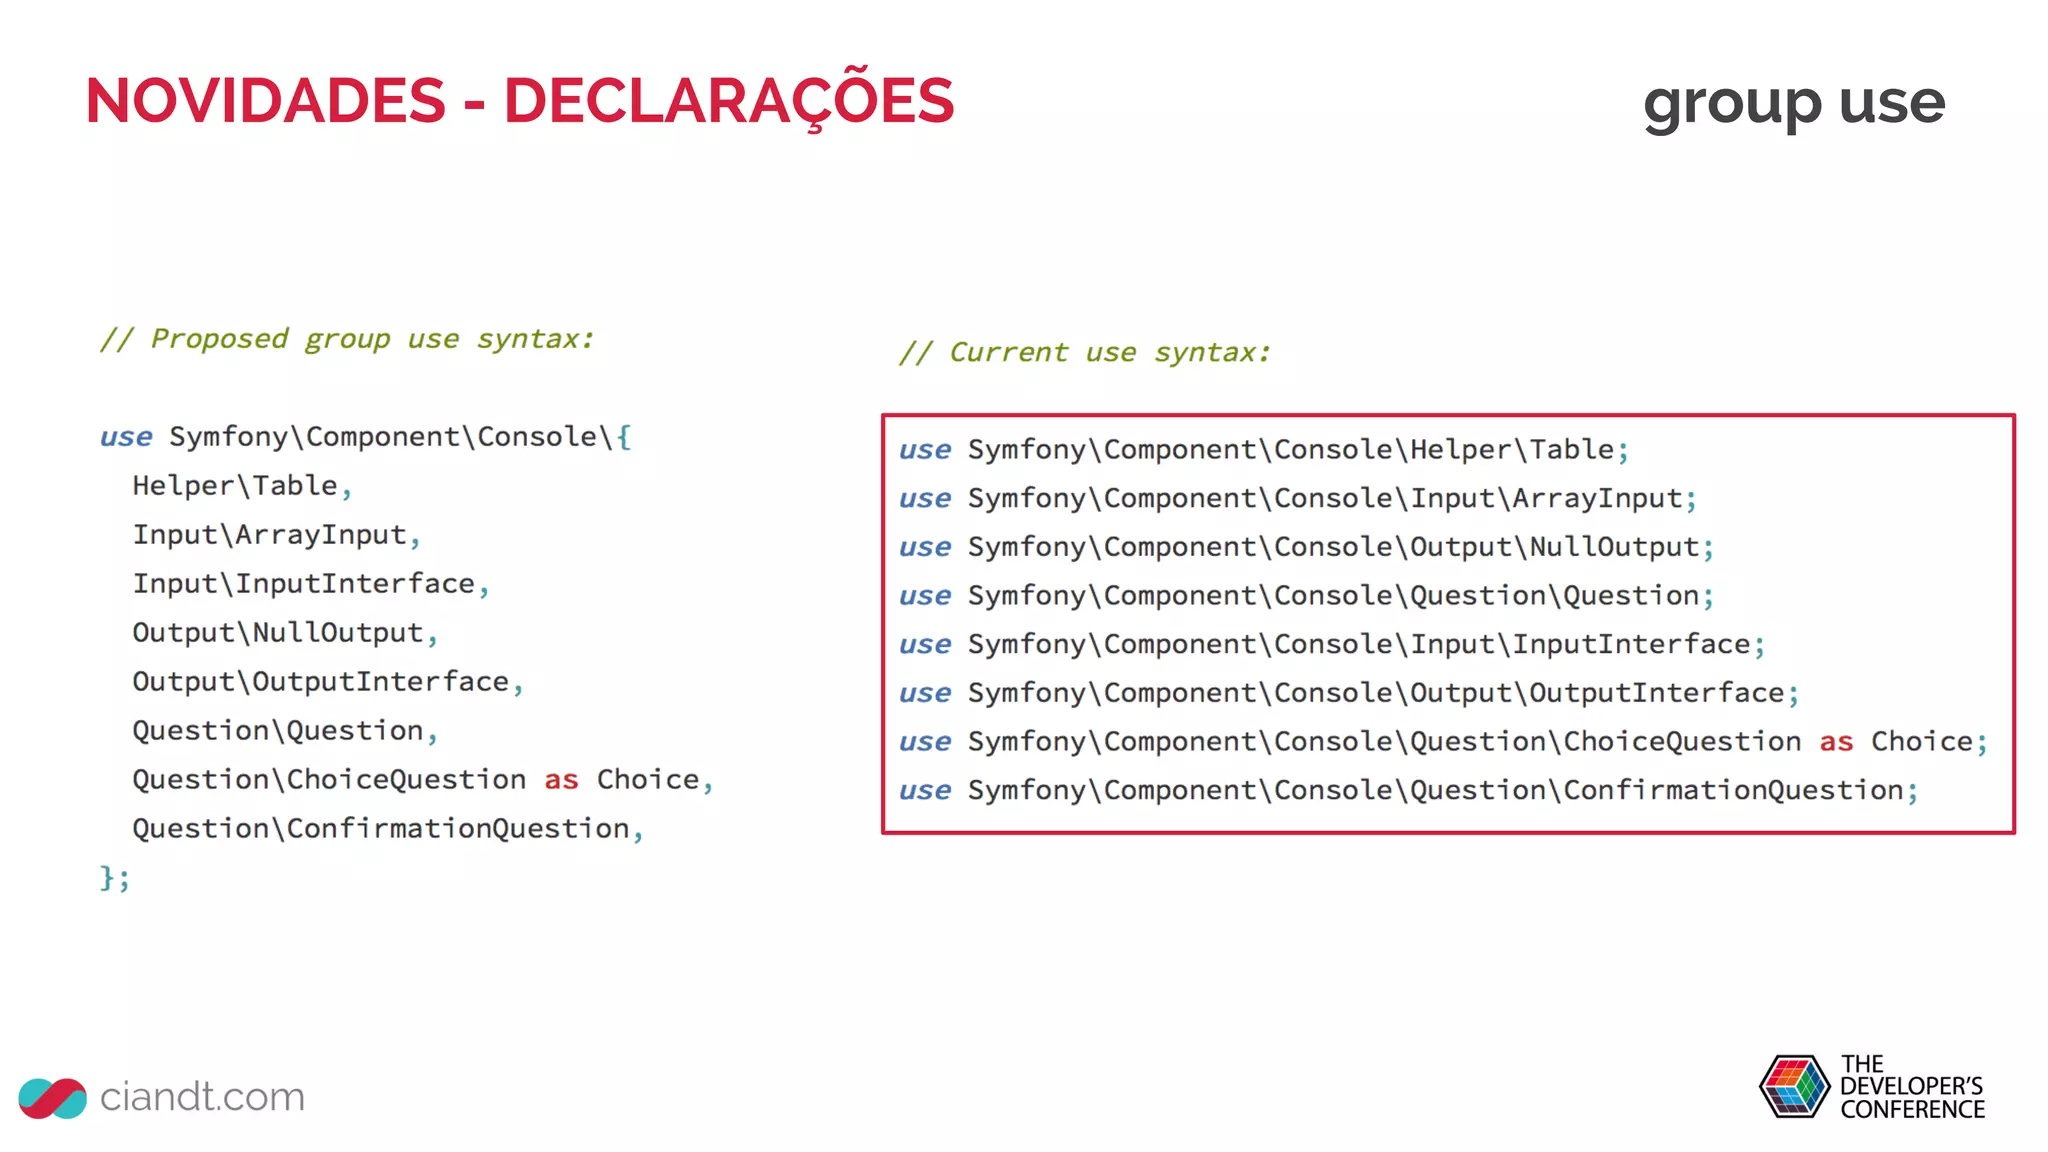Click The Developer's Conference cube logo
Viewport: 2048px width, 1152px height.
tap(1794, 1086)
